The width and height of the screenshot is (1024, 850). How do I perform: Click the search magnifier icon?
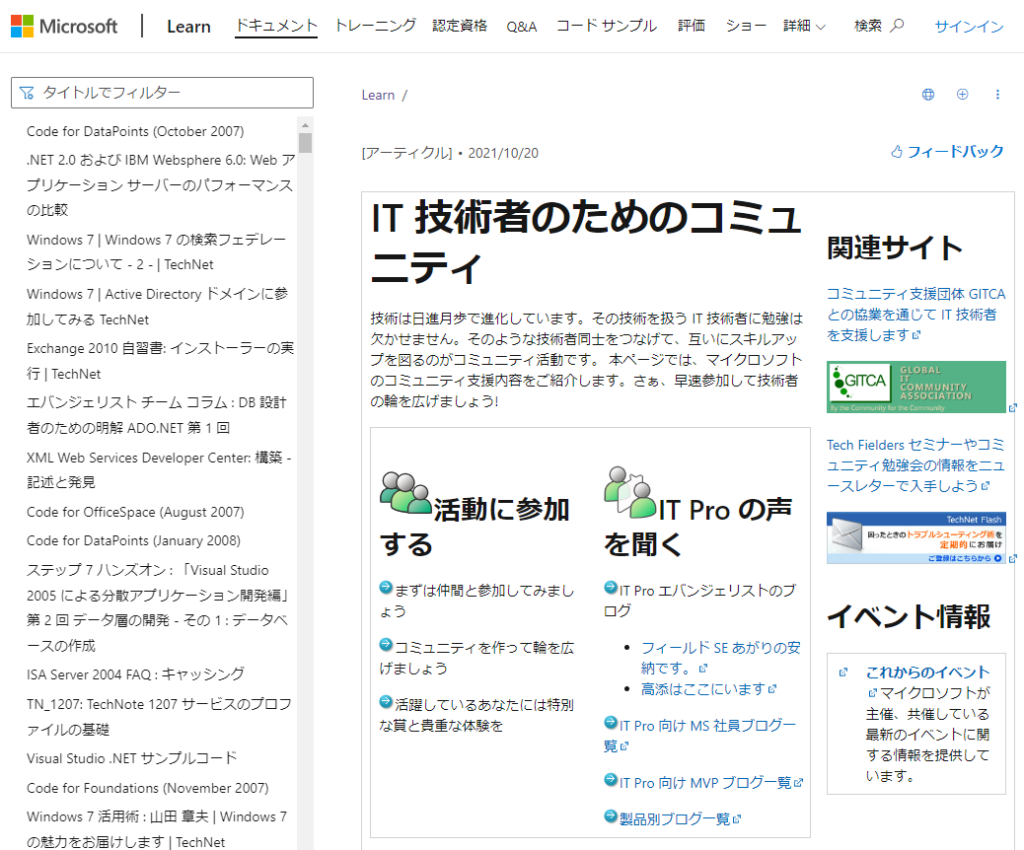(897, 26)
